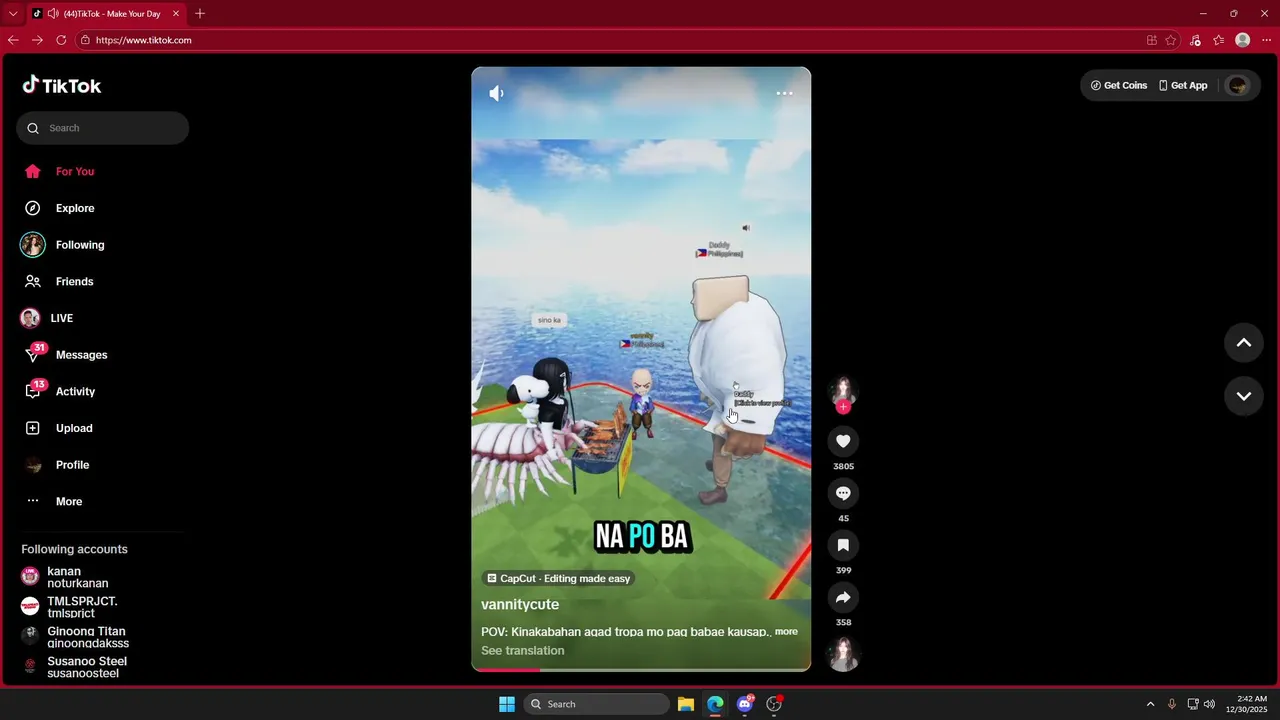Open the video three-dots options menu
The height and width of the screenshot is (720, 1280).
[x=785, y=93]
